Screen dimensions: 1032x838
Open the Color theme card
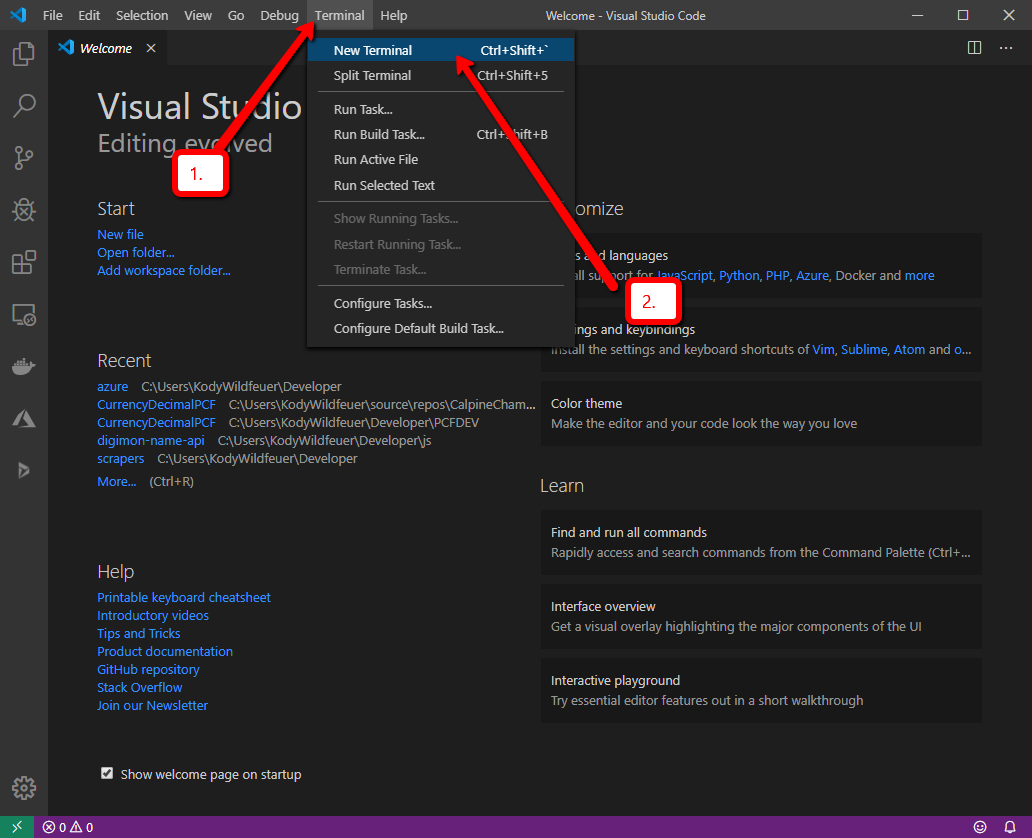[761, 413]
